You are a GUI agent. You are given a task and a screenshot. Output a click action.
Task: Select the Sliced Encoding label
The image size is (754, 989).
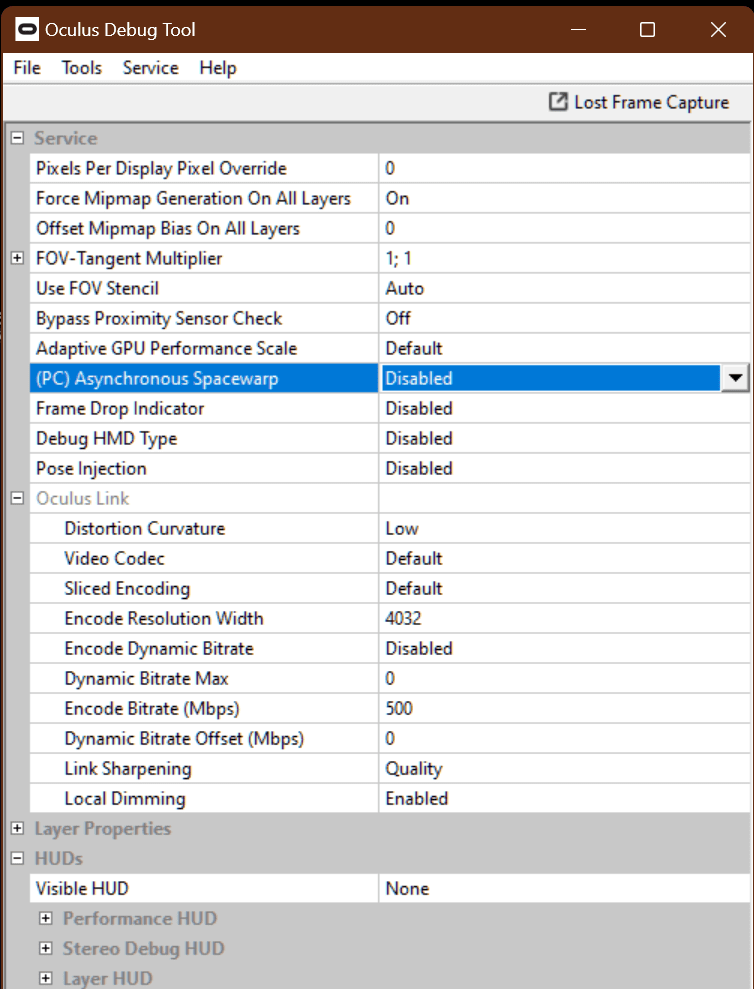(127, 588)
